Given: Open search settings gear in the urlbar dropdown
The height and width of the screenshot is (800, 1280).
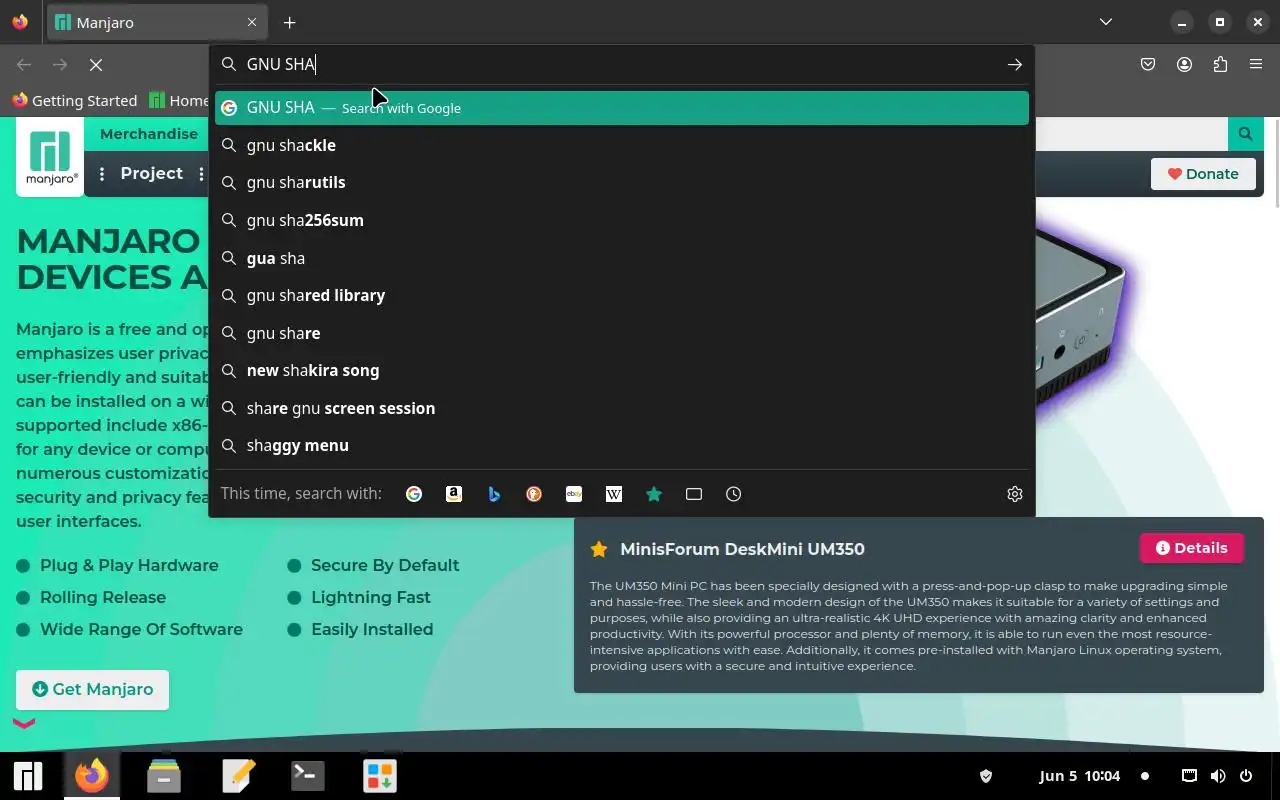Looking at the screenshot, I should point(1015,494).
